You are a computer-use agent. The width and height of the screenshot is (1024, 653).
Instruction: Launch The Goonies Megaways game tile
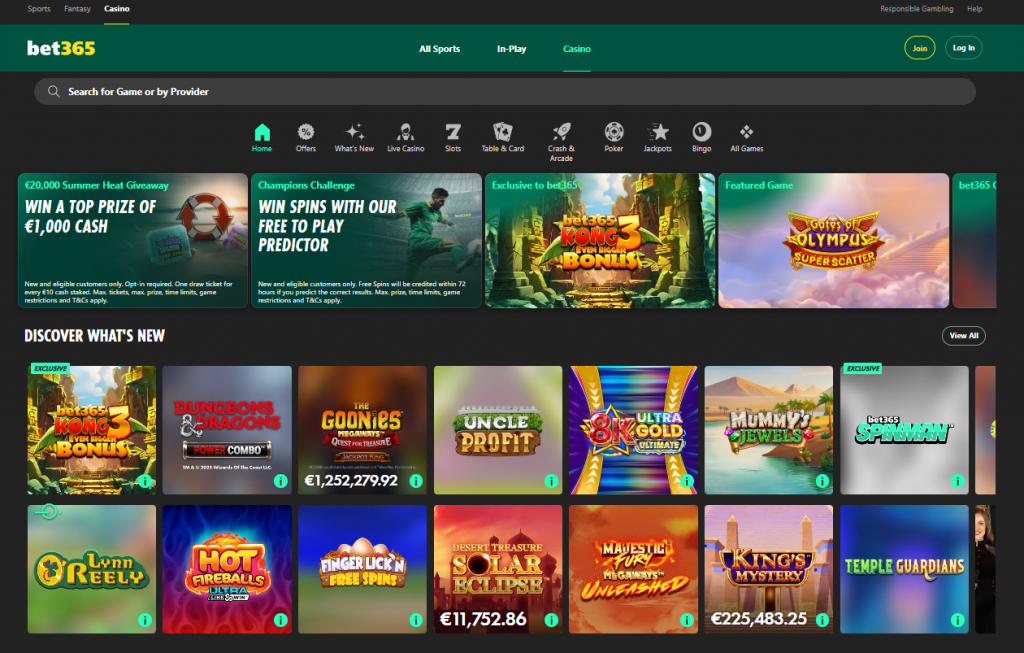(x=362, y=430)
